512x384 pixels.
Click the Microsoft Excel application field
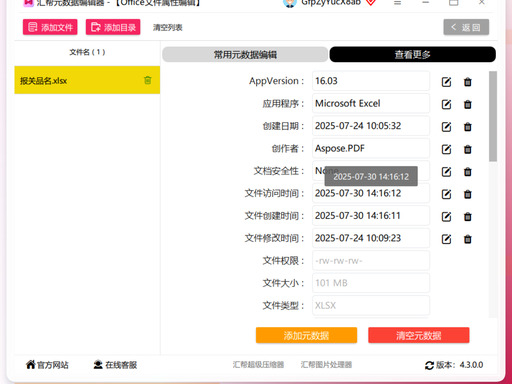point(371,103)
